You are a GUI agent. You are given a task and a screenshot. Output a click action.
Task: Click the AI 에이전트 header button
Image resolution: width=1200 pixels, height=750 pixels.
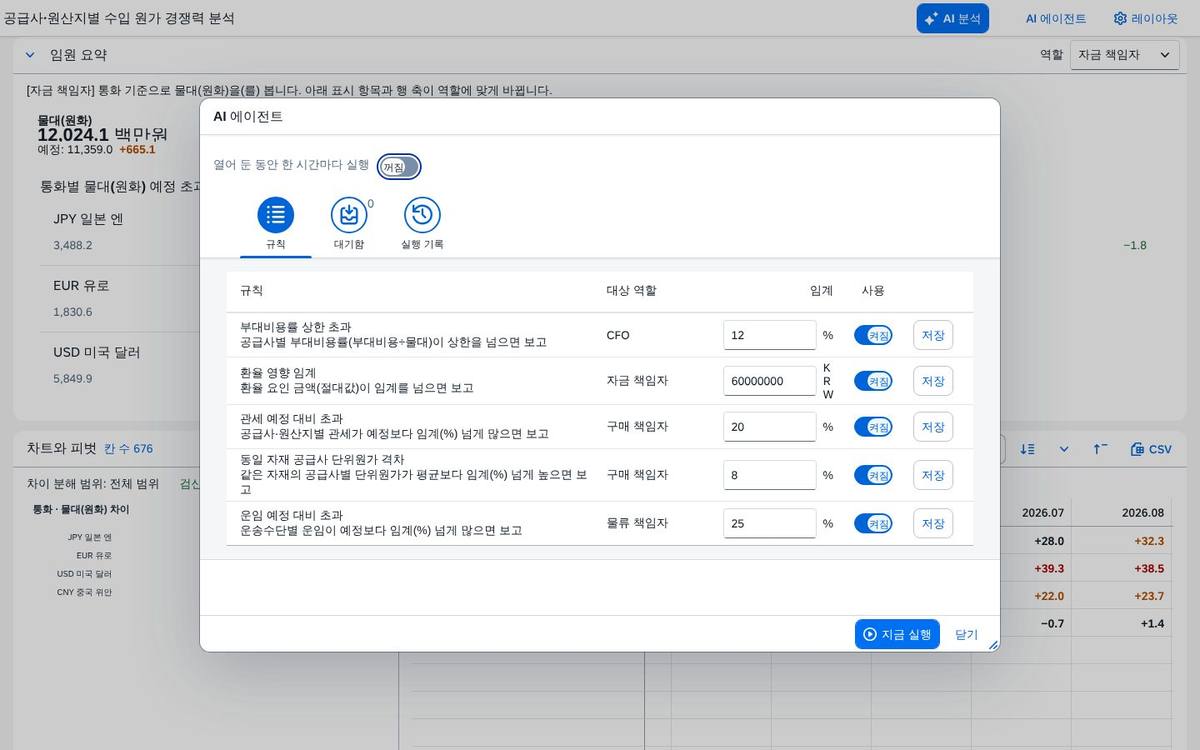1056,18
